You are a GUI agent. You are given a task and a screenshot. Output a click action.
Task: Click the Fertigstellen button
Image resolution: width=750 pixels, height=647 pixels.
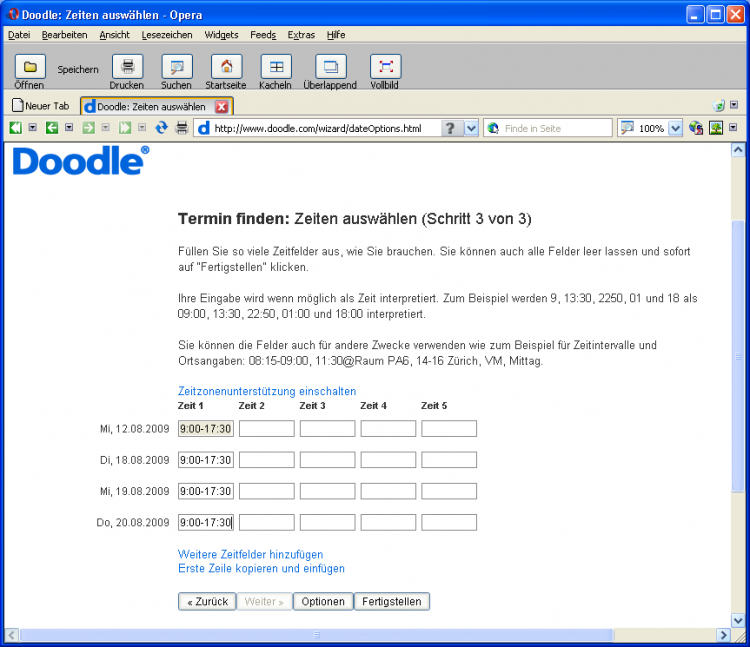click(x=392, y=602)
